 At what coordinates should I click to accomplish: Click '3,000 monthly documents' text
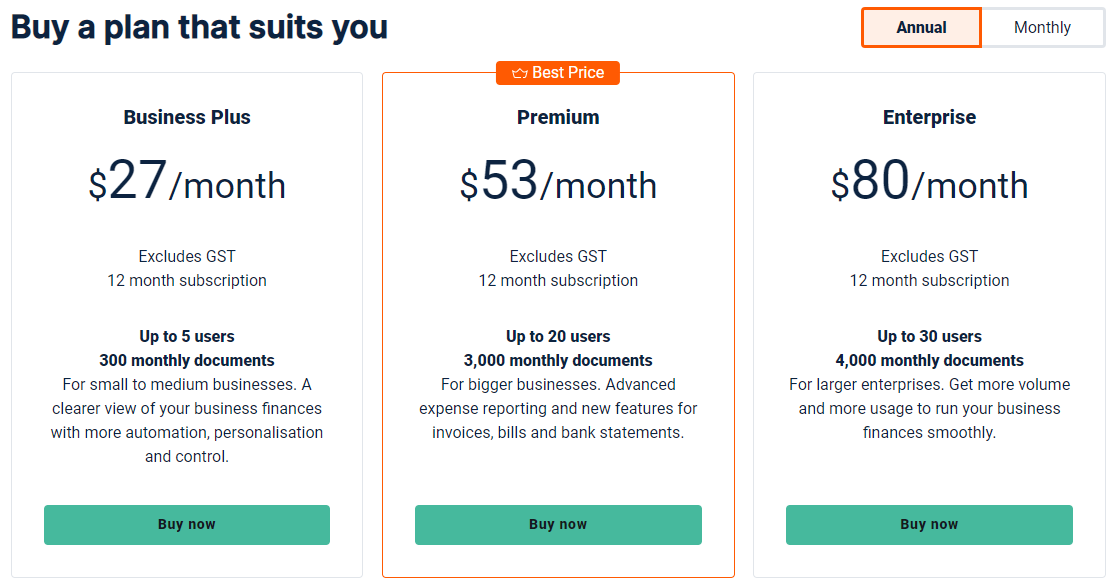558,361
